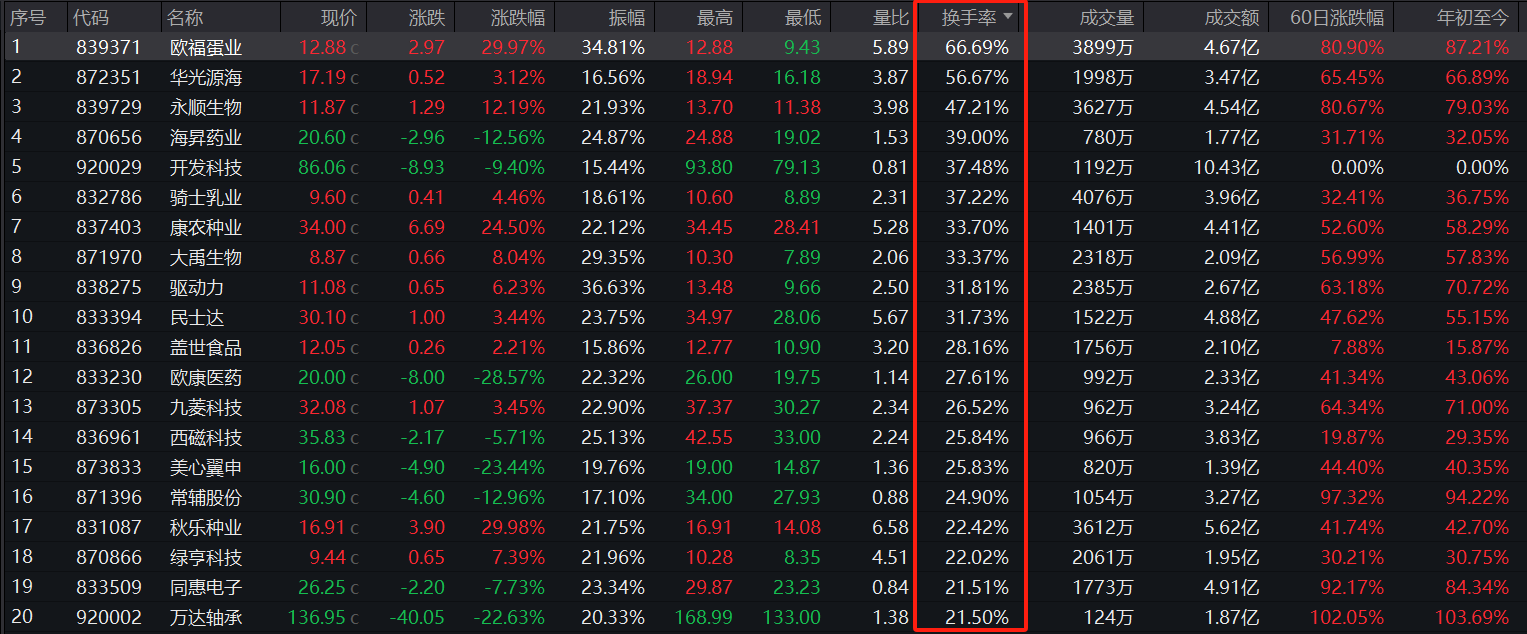Click price 136.95 of 万达轴承
This screenshot has width=1527, height=634.
click(x=317, y=617)
